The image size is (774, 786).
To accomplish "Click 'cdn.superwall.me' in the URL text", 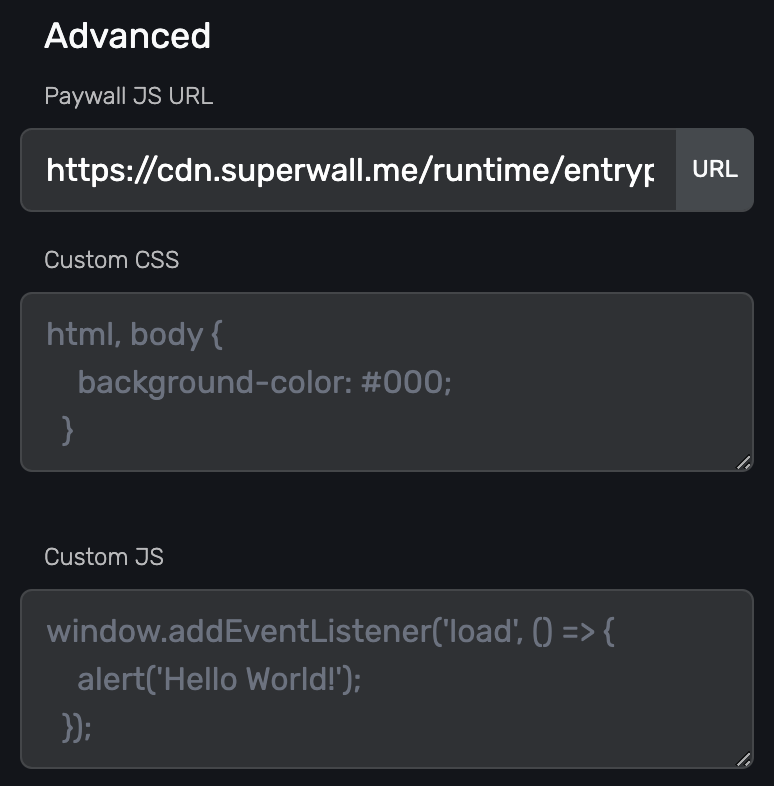I will click(x=292, y=170).
